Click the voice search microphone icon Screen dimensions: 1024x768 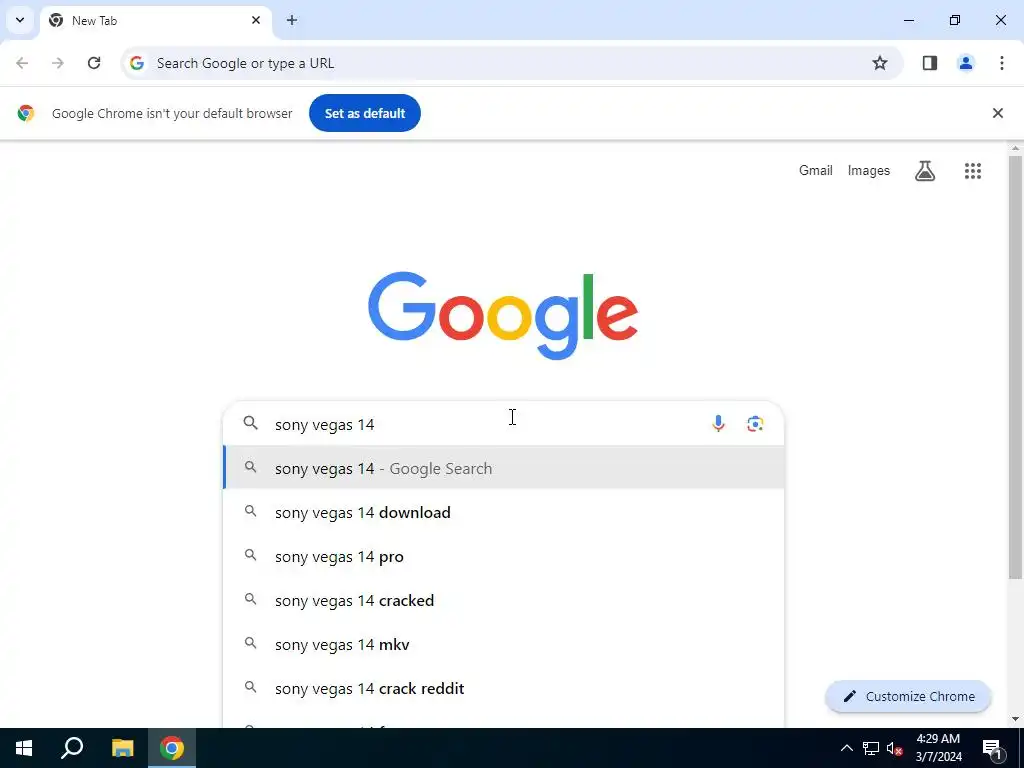718,424
